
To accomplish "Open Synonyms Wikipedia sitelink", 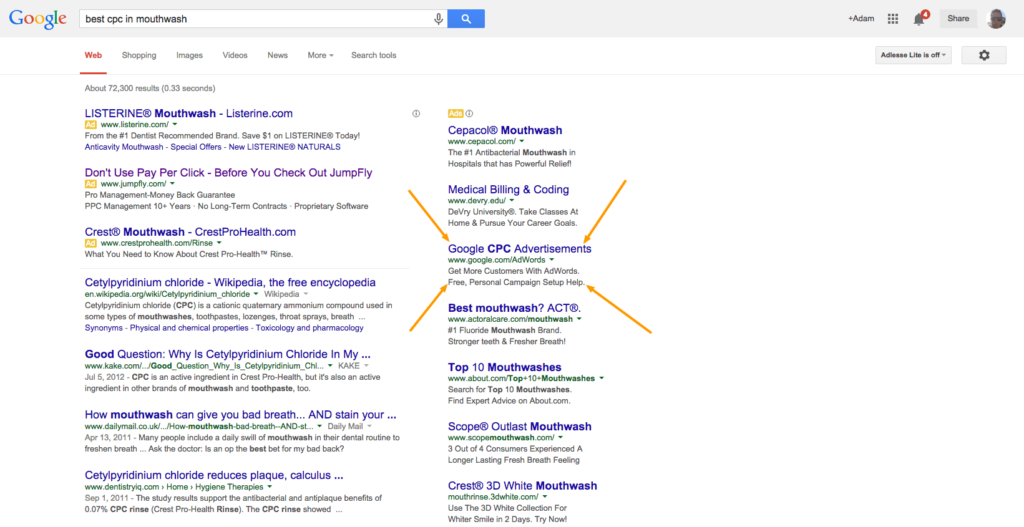I will [x=103, y=328].
